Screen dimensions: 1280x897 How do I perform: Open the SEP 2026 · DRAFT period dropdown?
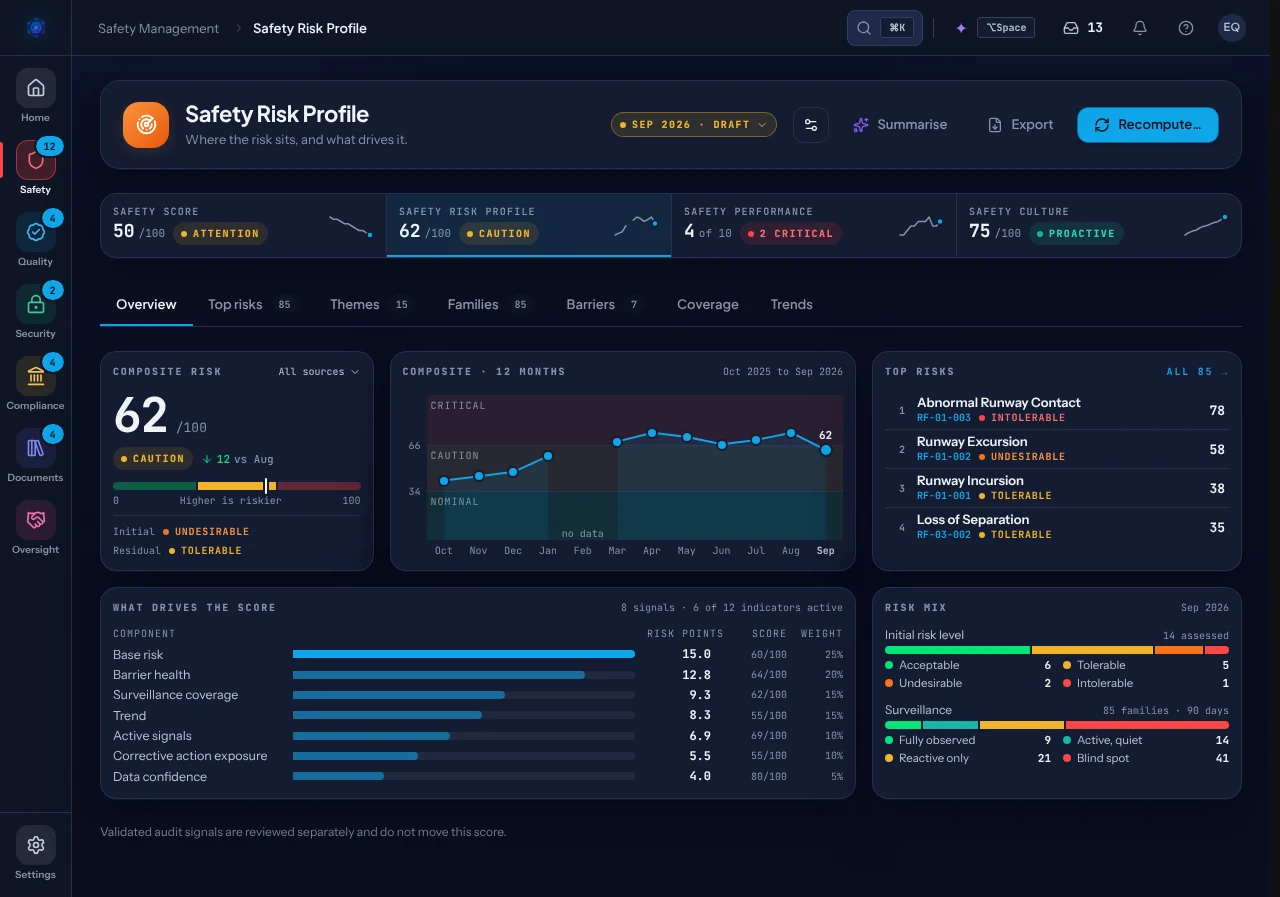694,125
